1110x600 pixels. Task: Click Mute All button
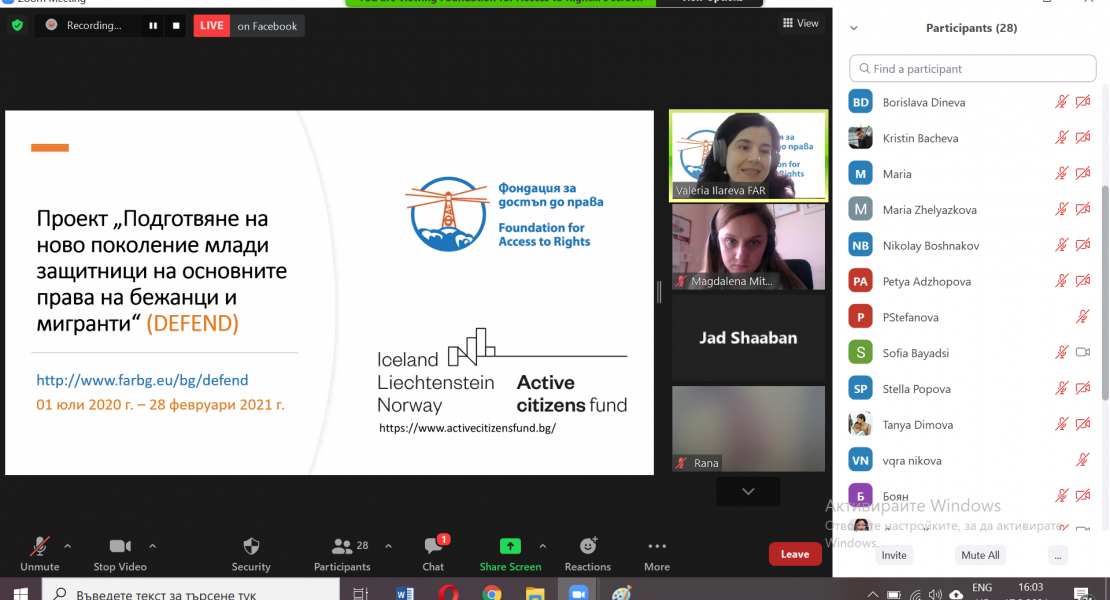coord(980,555)
